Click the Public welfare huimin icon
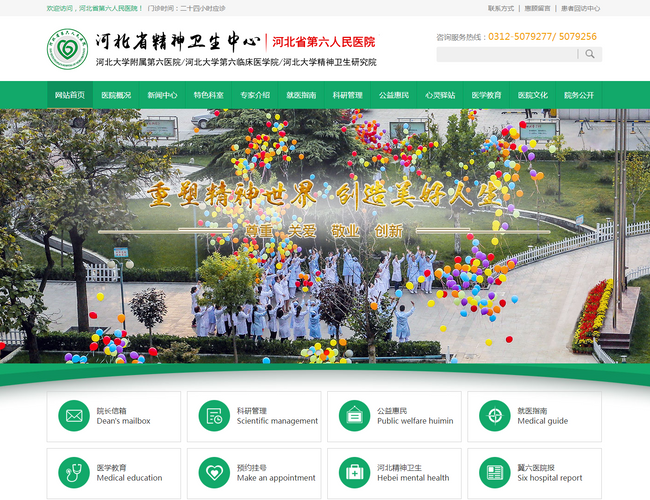 point(354,415)
